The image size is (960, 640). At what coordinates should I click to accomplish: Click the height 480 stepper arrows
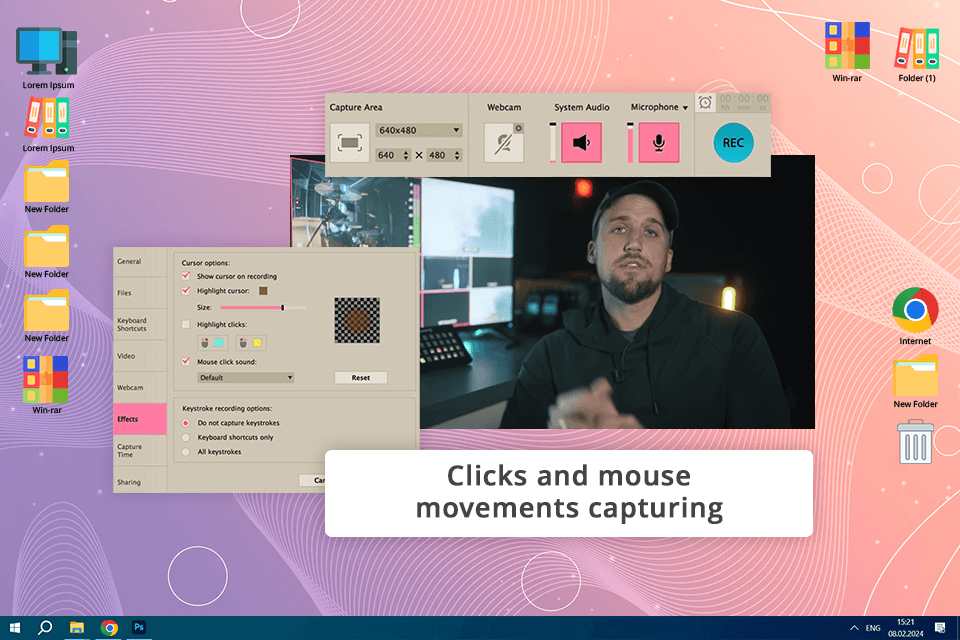[x=457, y=156]
